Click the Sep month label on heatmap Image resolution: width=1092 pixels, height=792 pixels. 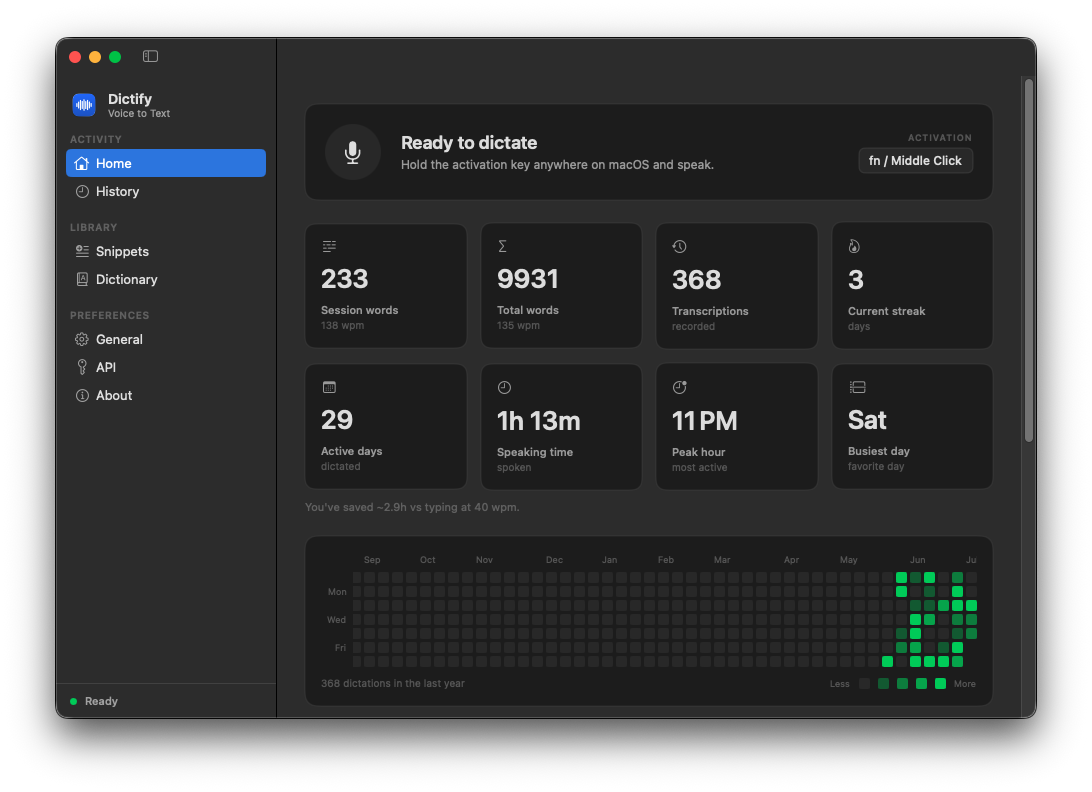click(372, 560)
